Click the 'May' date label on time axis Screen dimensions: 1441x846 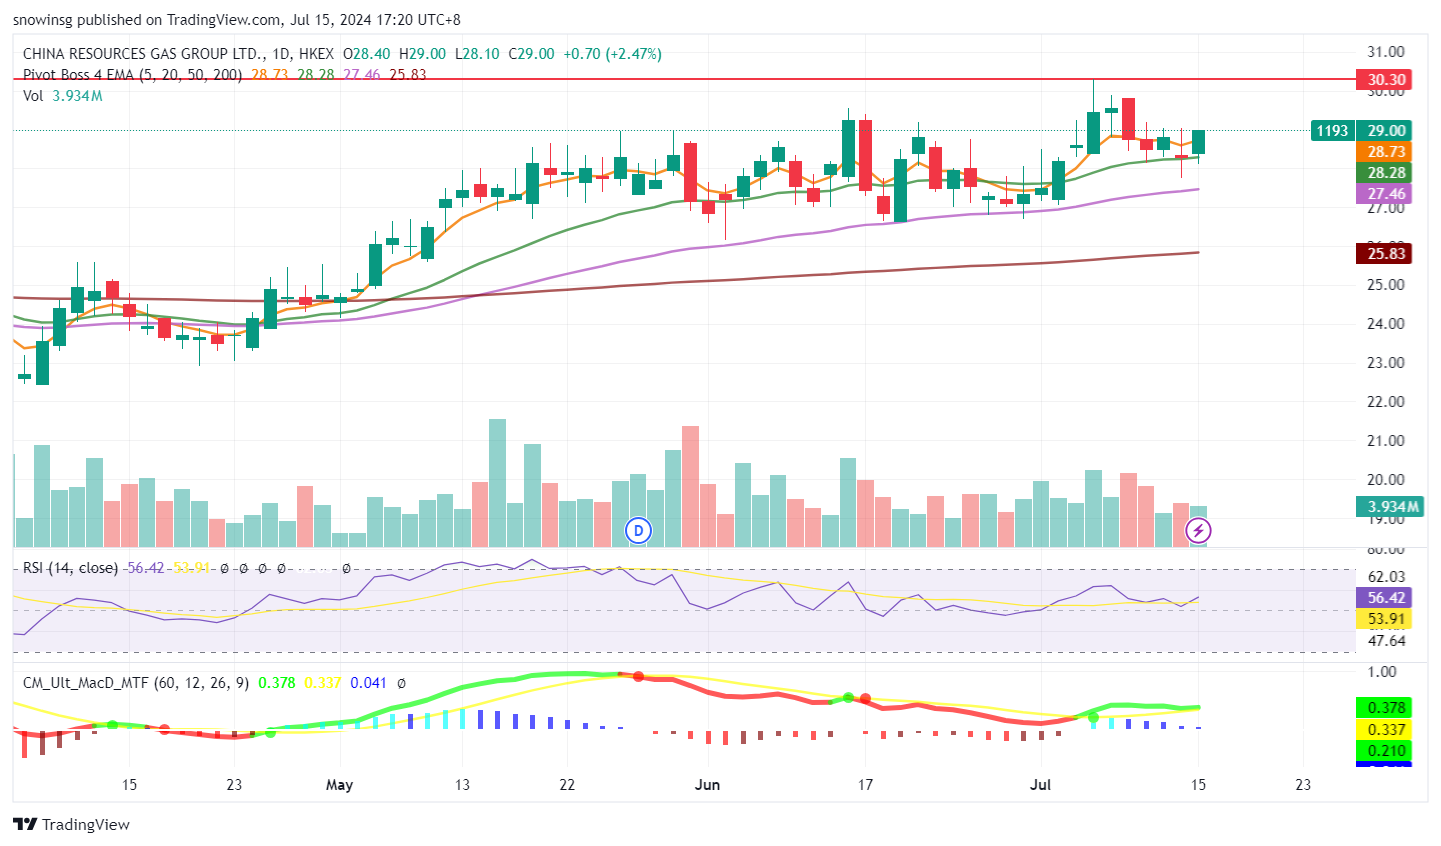click(x=339, y=785)
